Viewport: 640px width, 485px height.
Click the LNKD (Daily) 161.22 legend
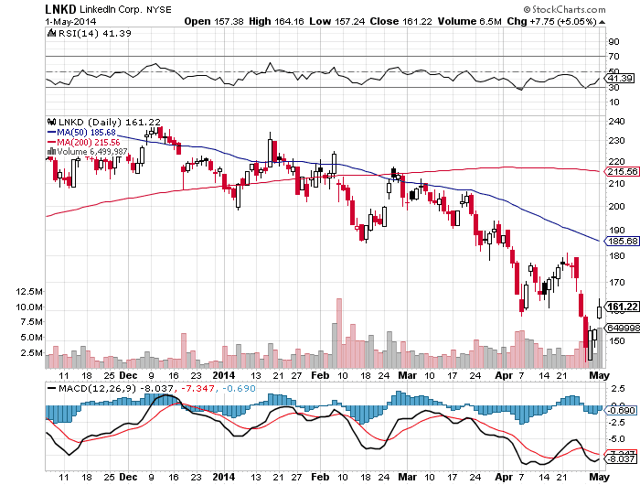pos(109,122)
